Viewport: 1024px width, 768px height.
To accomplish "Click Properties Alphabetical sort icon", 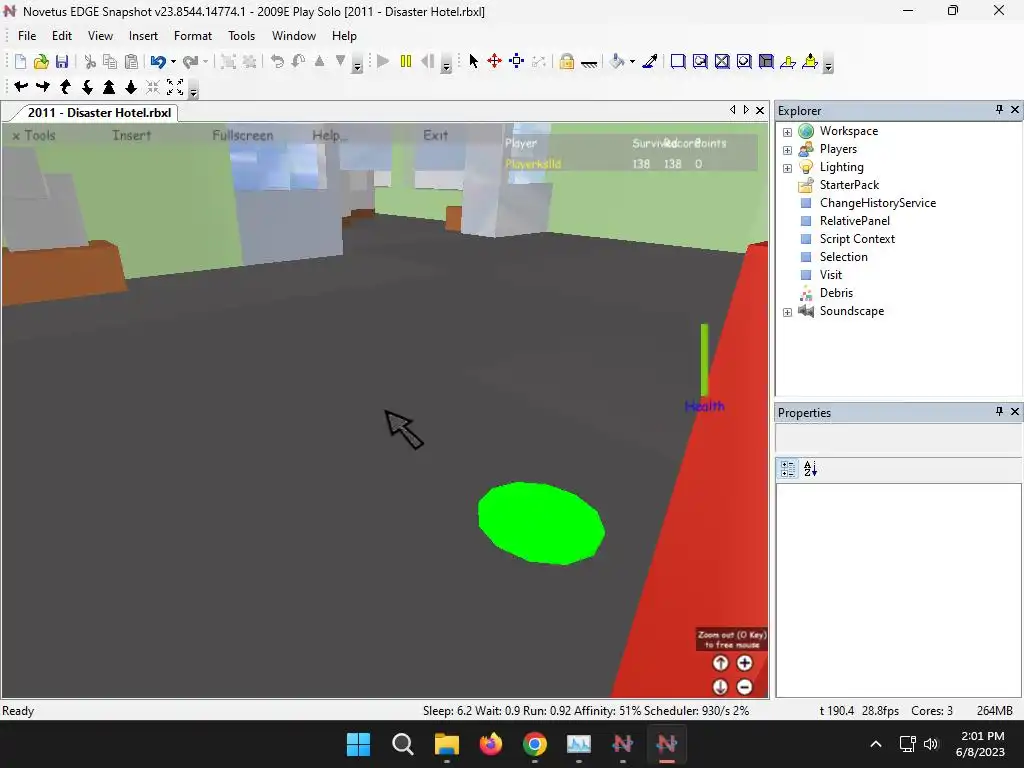I will click(x=810, y=469).
